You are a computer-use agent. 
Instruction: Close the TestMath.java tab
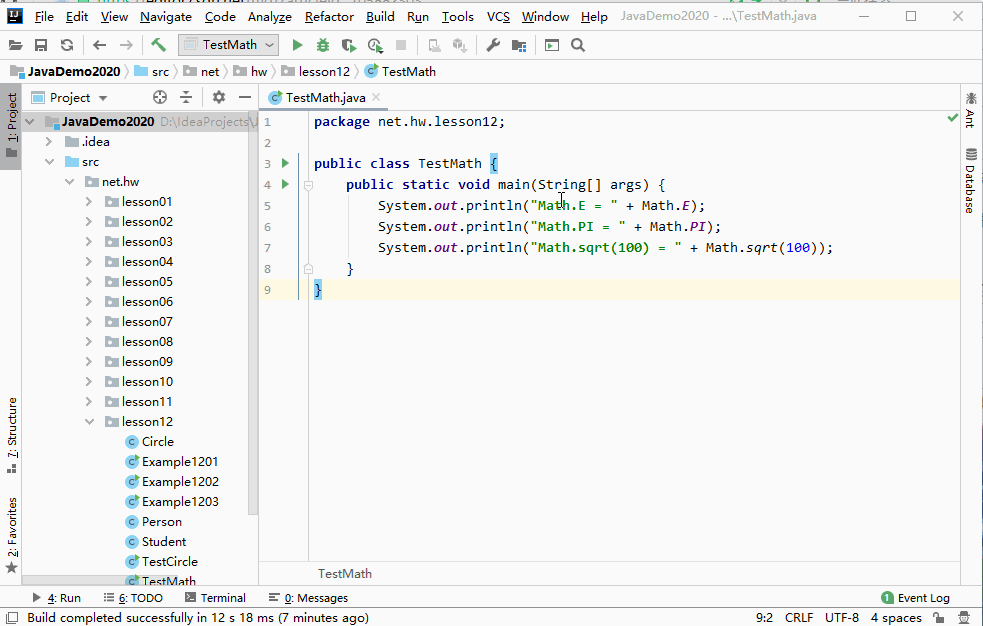(376, 97)
